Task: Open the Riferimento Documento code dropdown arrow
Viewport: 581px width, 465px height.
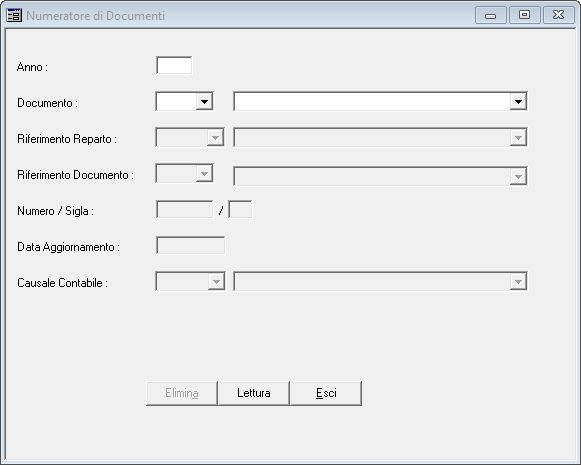Action: [204, 173]
